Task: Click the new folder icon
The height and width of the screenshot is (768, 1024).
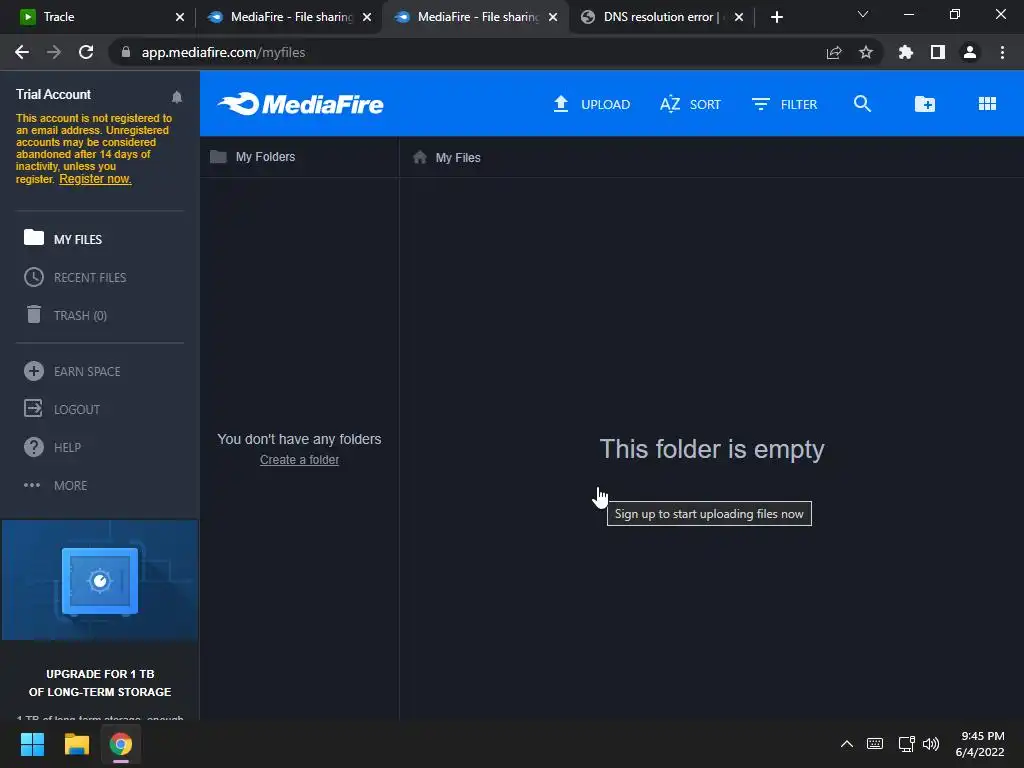Action: tap(924, 104)
